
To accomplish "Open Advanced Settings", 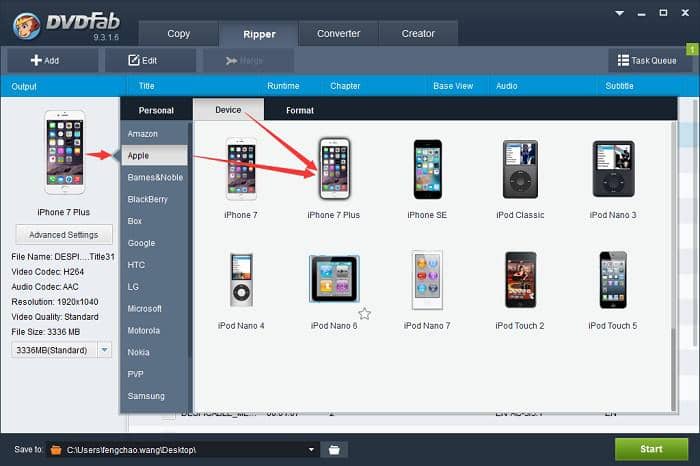I will click(x=64, y=235).
